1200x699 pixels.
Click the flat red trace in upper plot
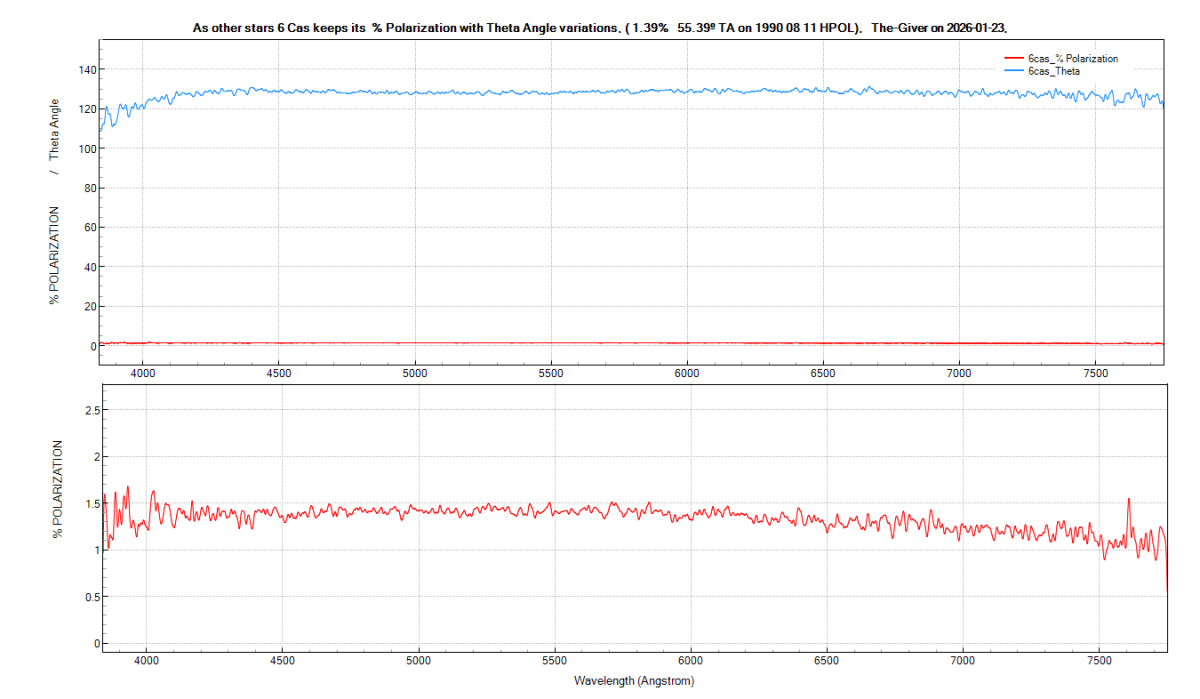[x=600, y=342]
